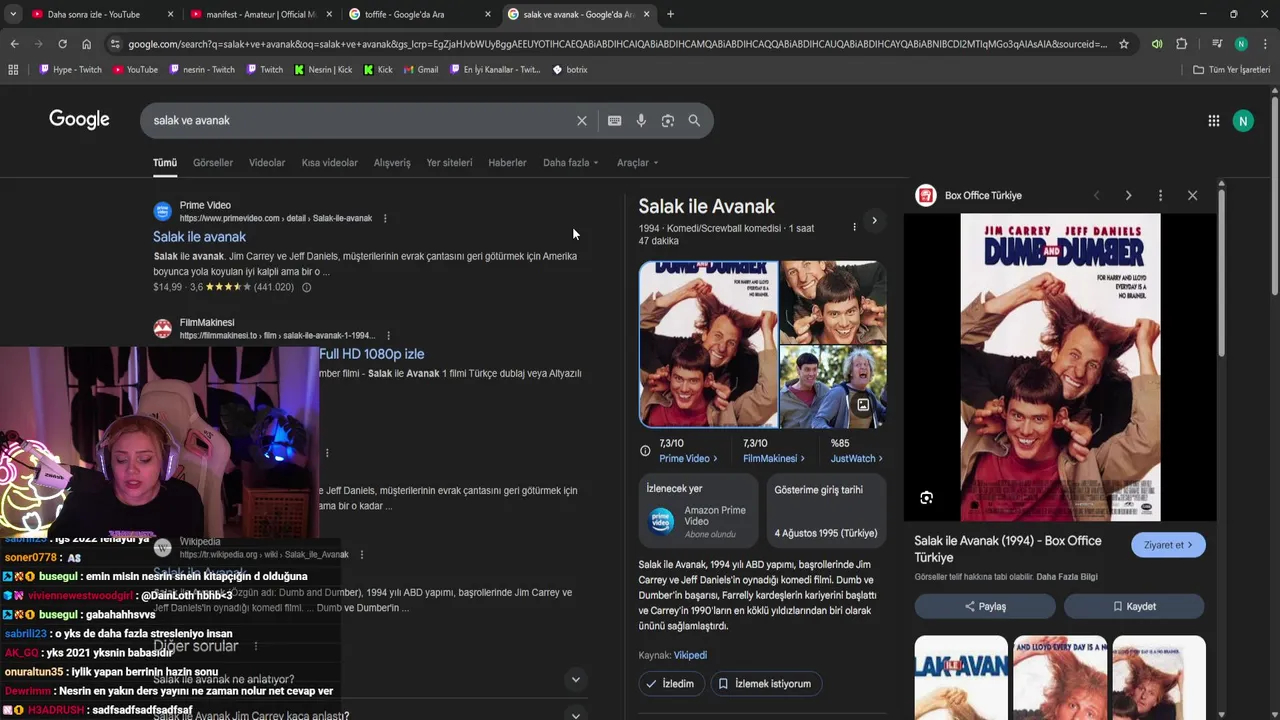Expand Araçlar tools dropdown
Screen dimensions: 1280x720
click(x=637, y=163)
